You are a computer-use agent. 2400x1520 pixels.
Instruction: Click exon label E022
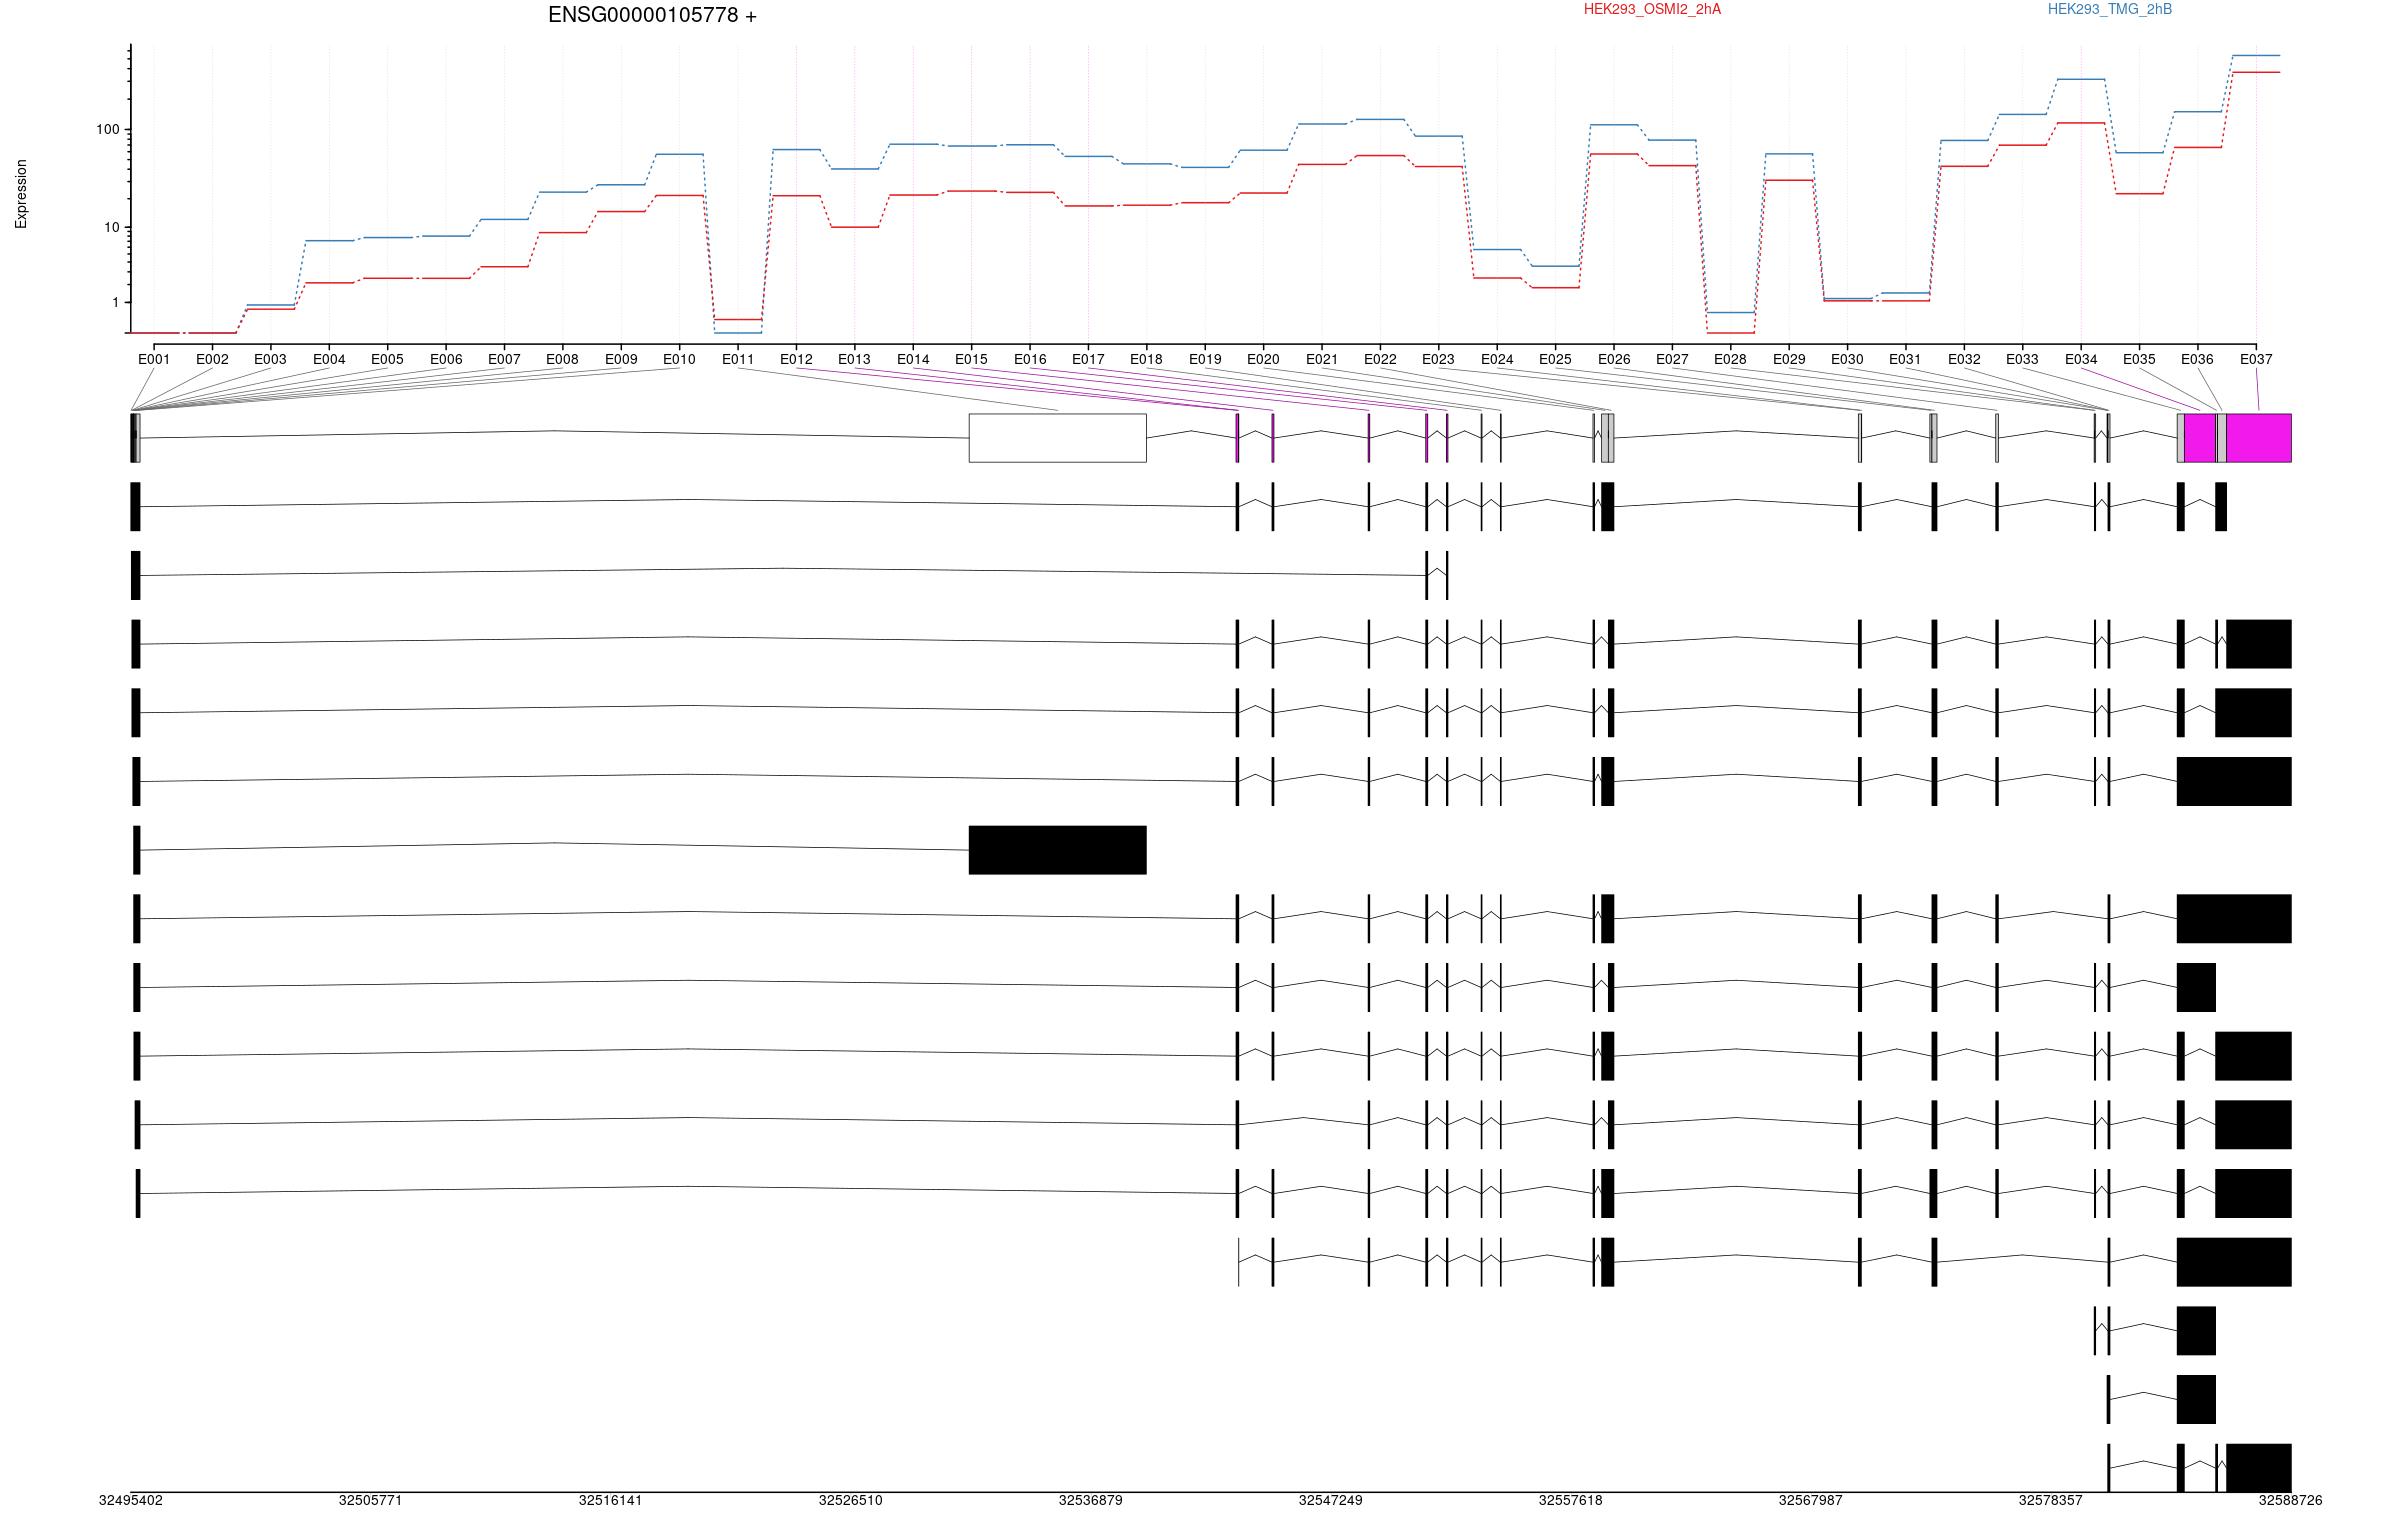click(x=1380, y=359)
